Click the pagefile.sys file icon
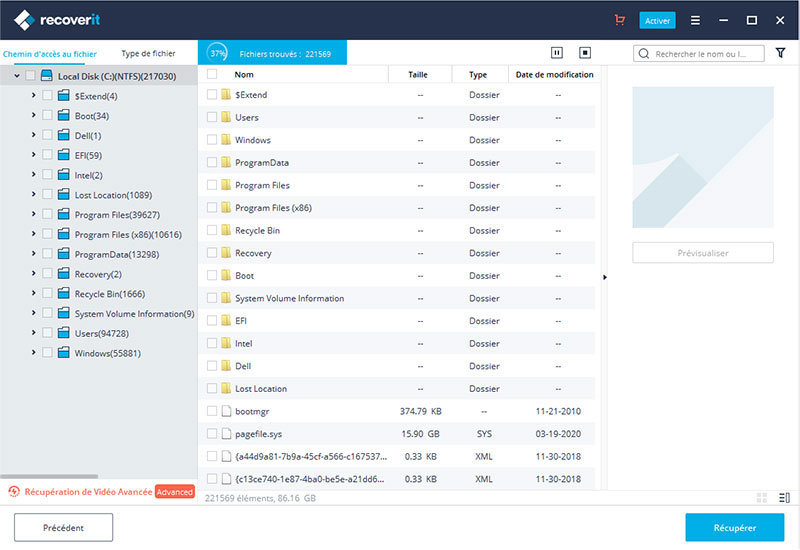This screenshot has width=800, height=550. pyautogui.click(x=227, y=434)
